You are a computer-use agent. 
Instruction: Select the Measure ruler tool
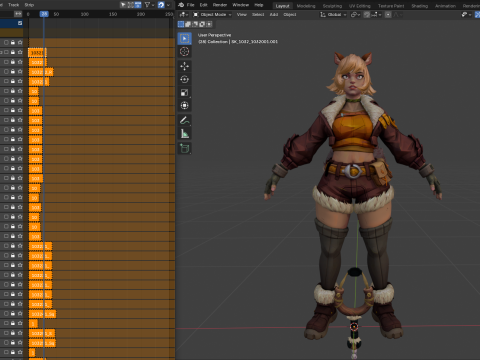(184, 134)
